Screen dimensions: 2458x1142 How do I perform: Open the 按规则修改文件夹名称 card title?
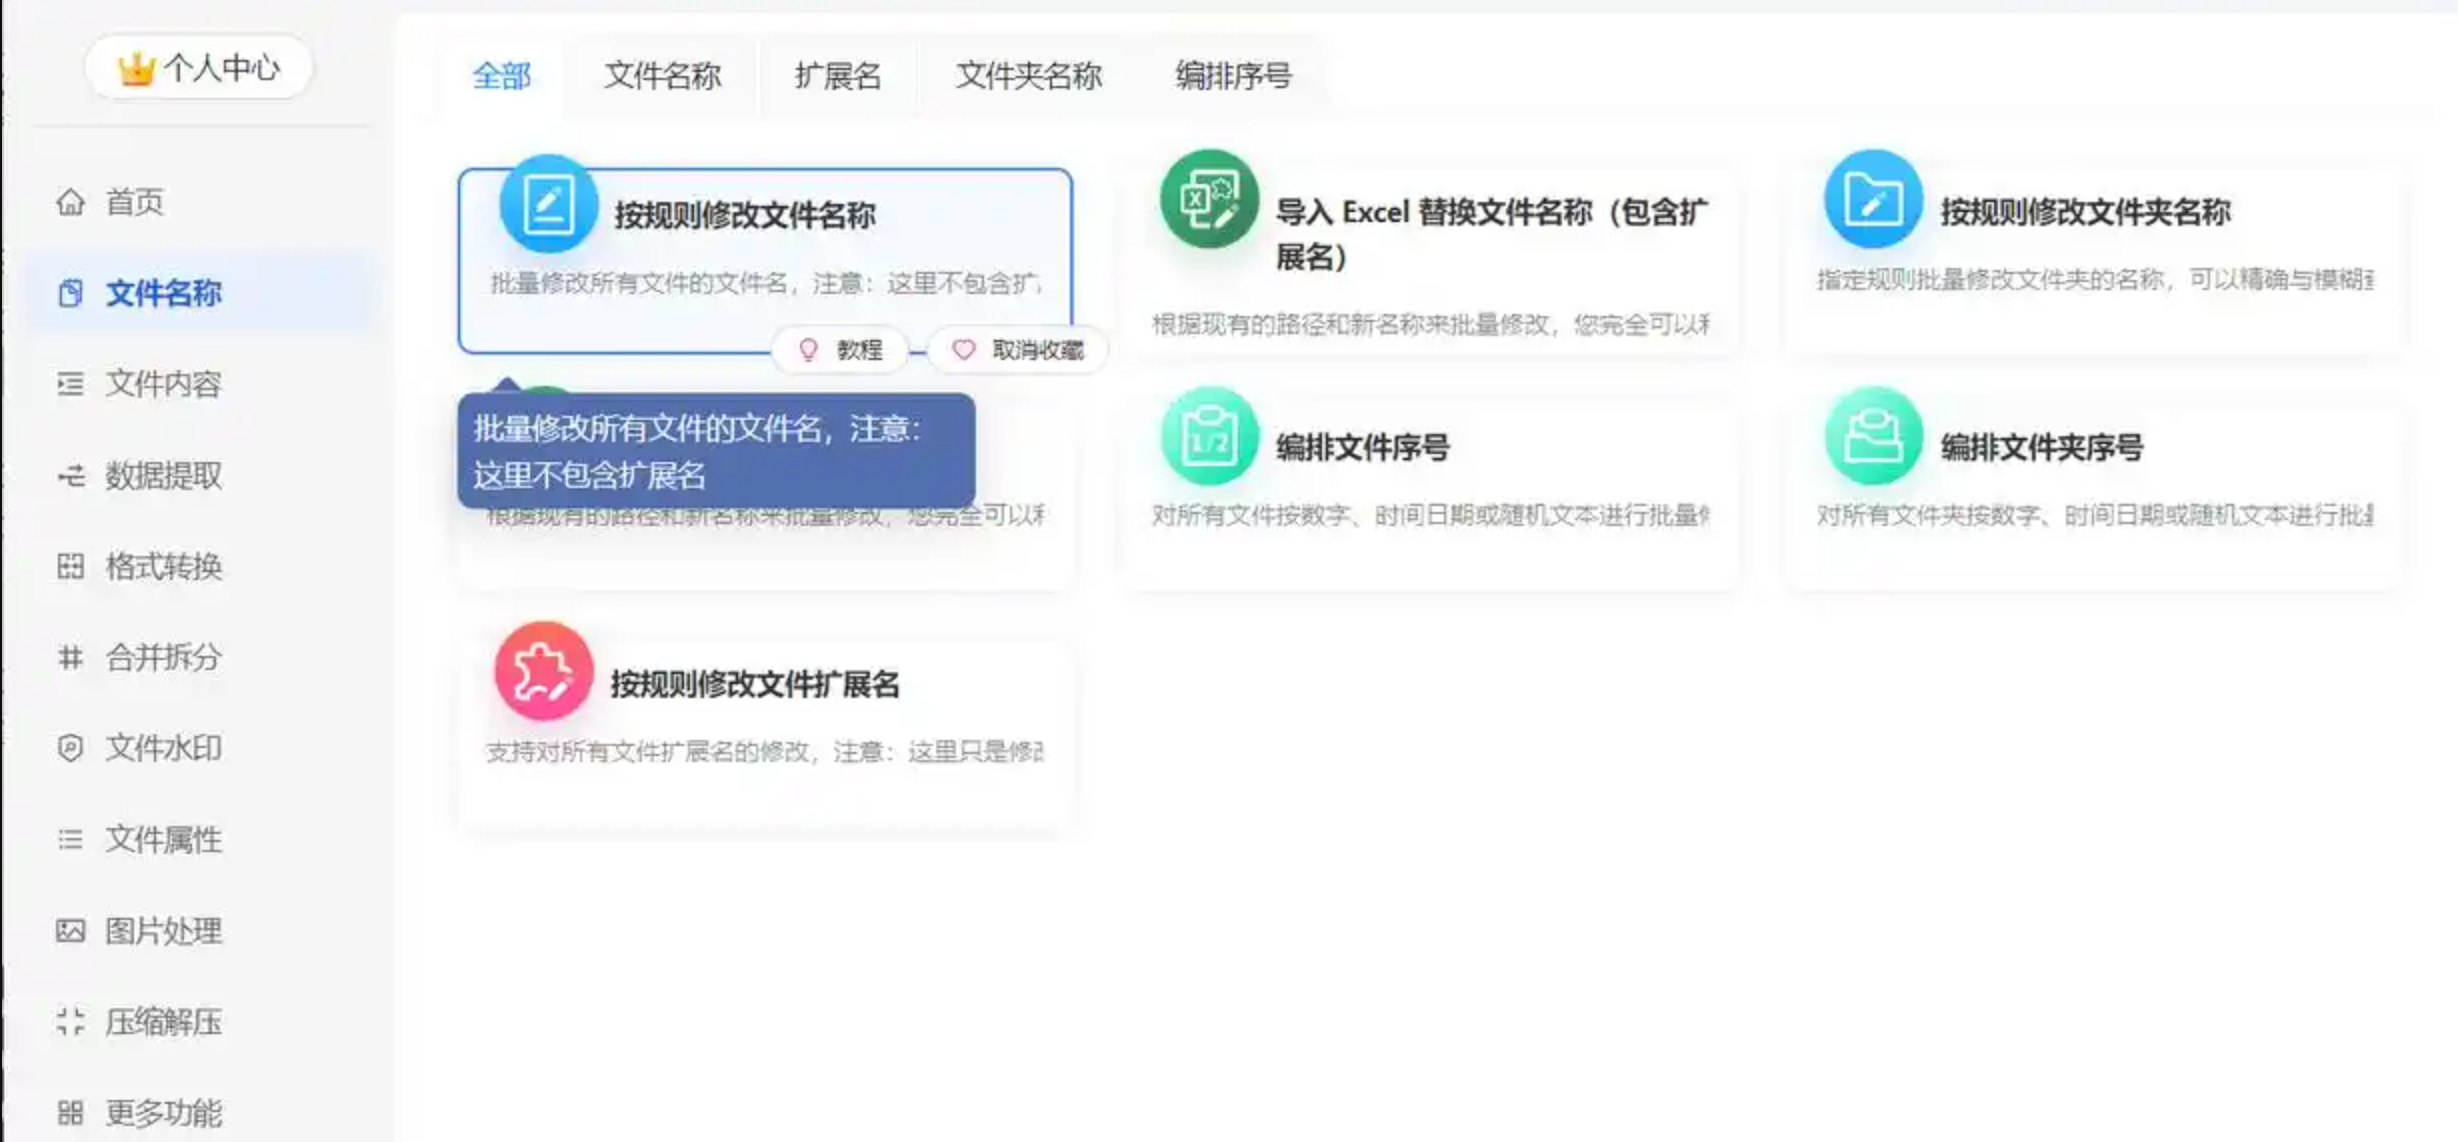click(x=2085, y=212)
